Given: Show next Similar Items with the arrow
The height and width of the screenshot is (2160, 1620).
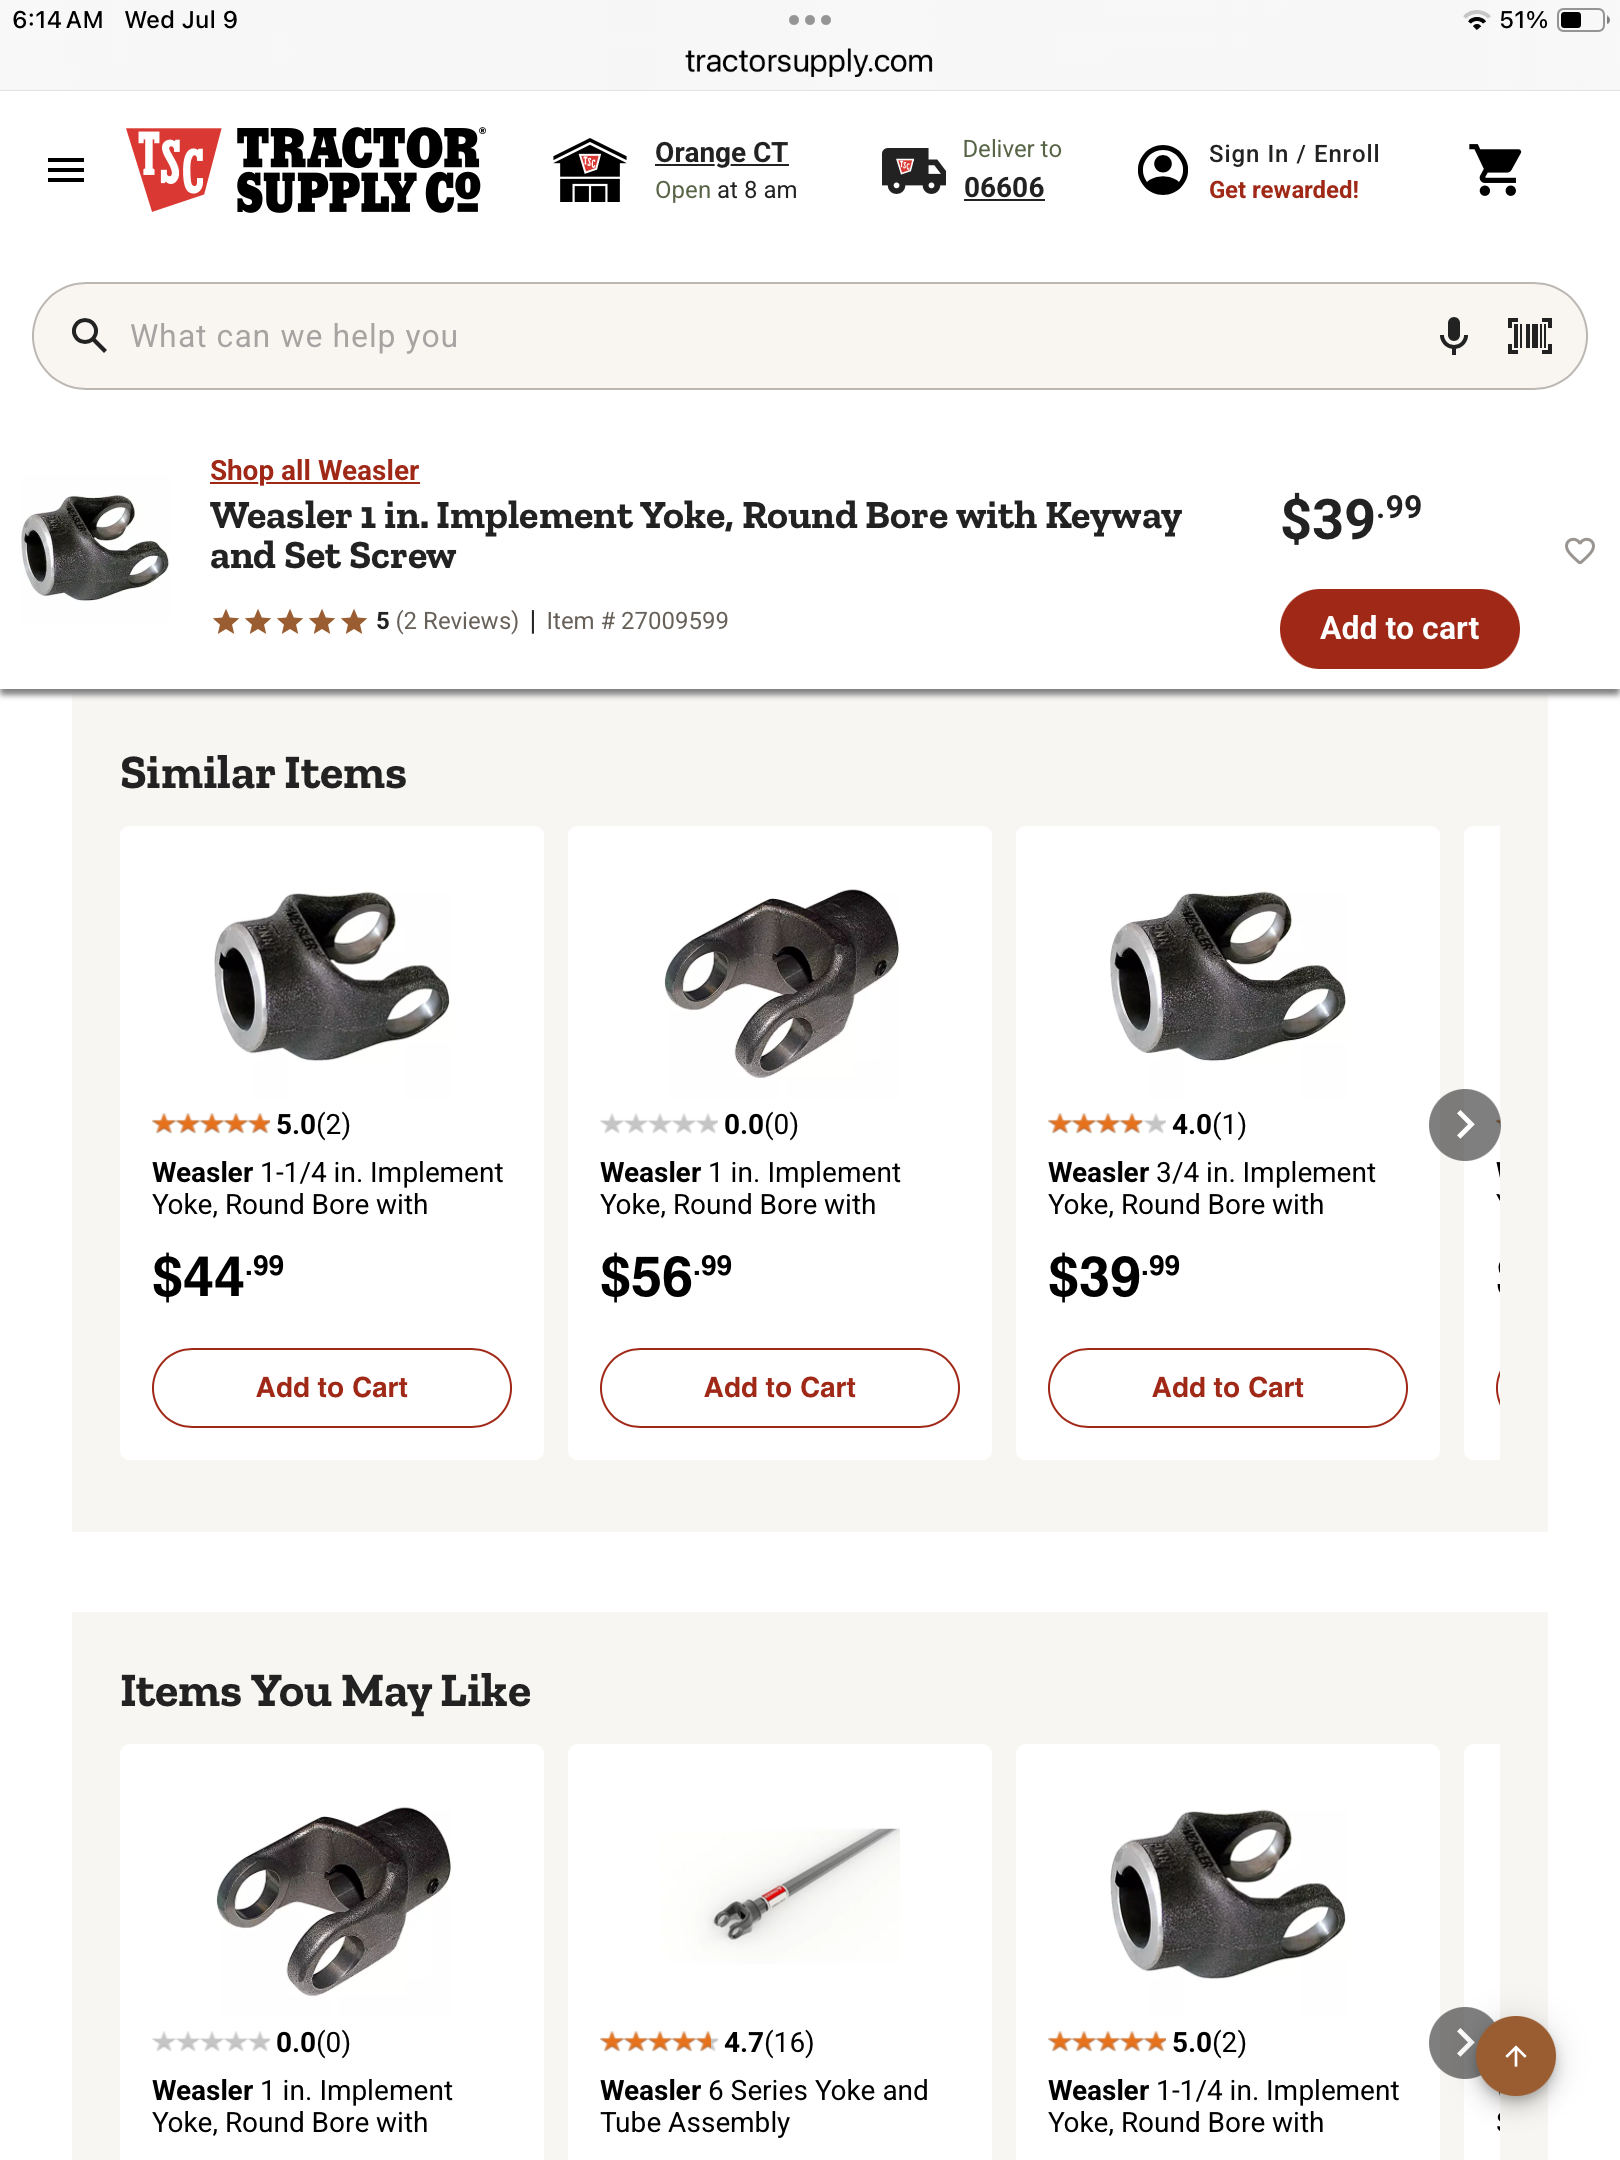Looking at the screenshot, I should [1464, 1124].
